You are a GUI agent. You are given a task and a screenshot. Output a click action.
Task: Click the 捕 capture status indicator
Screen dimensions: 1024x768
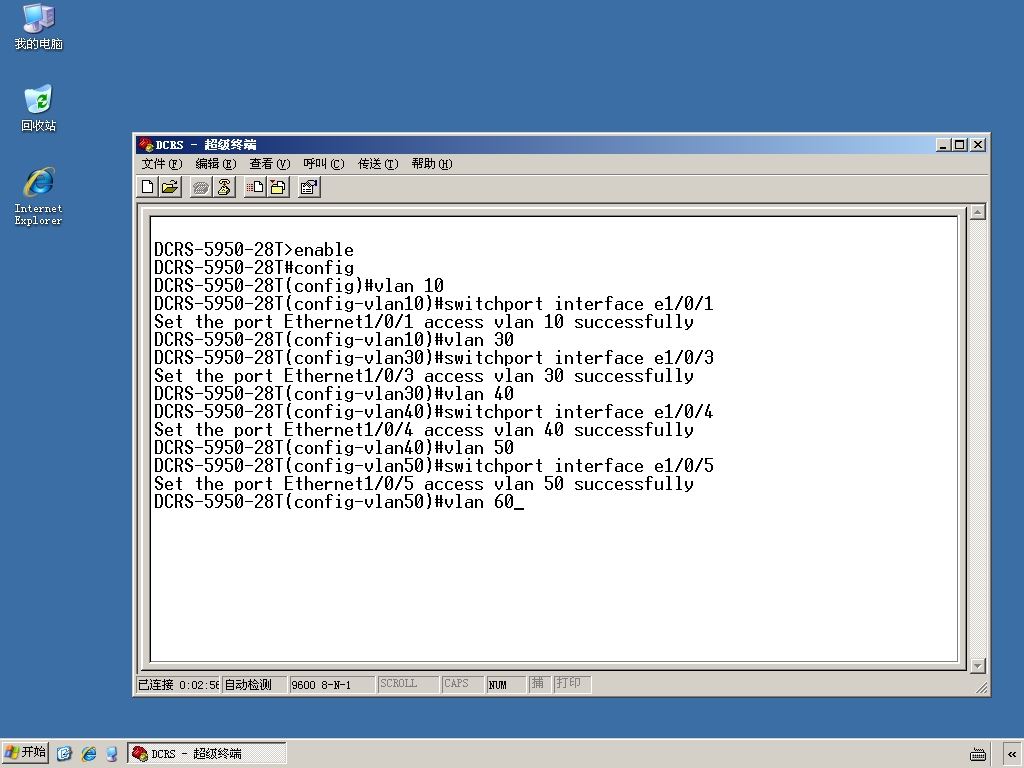click(x=539, y=684)
